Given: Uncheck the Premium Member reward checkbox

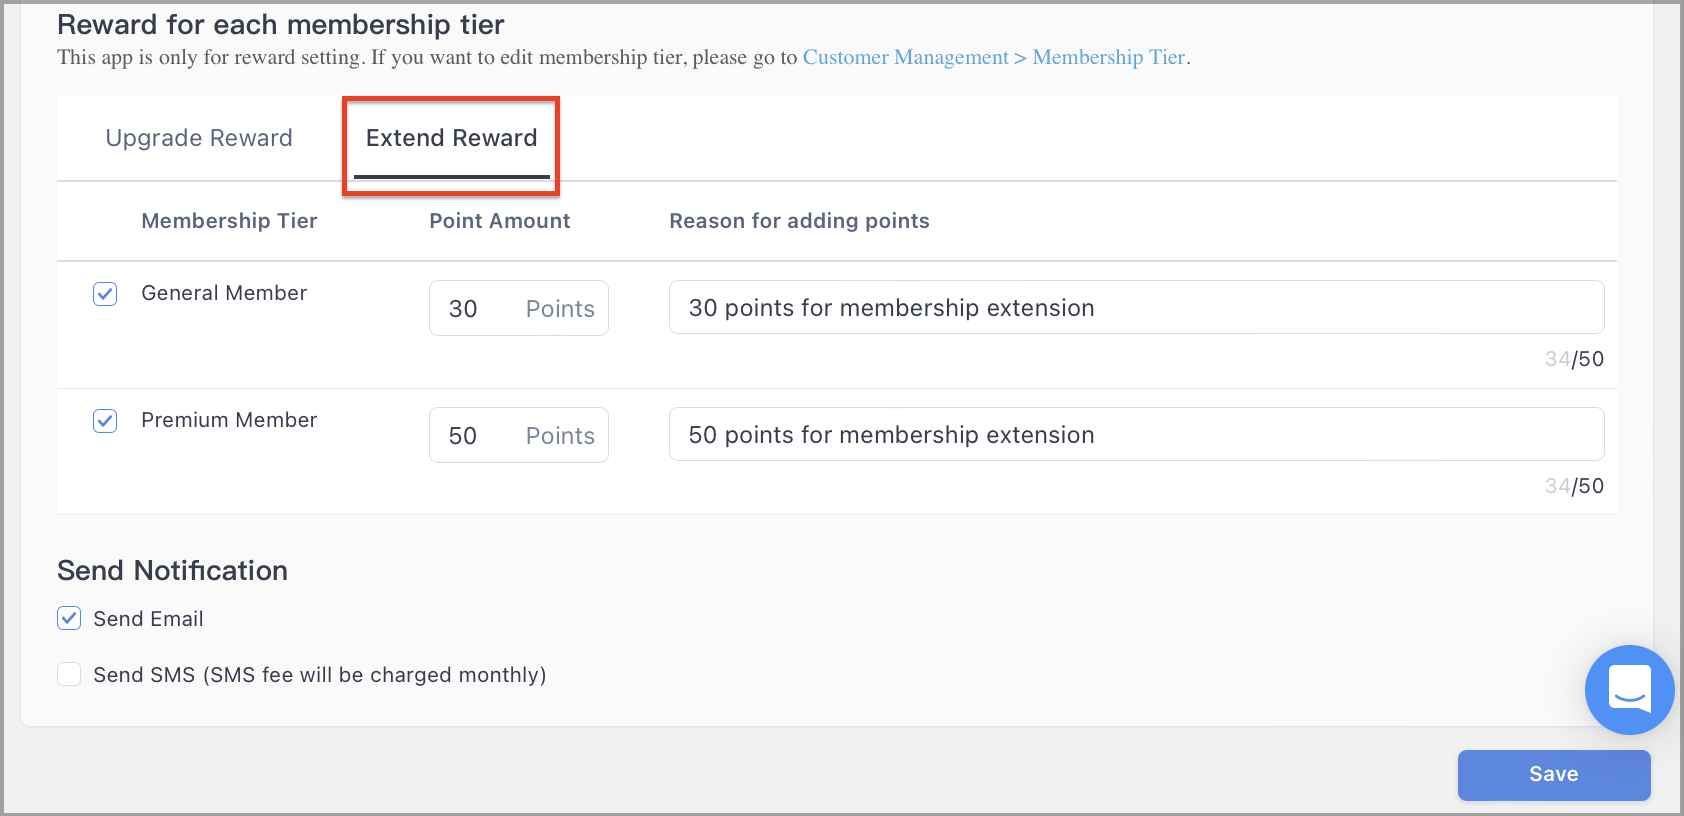Looking at the screenshot, I should tap(104, 420).
